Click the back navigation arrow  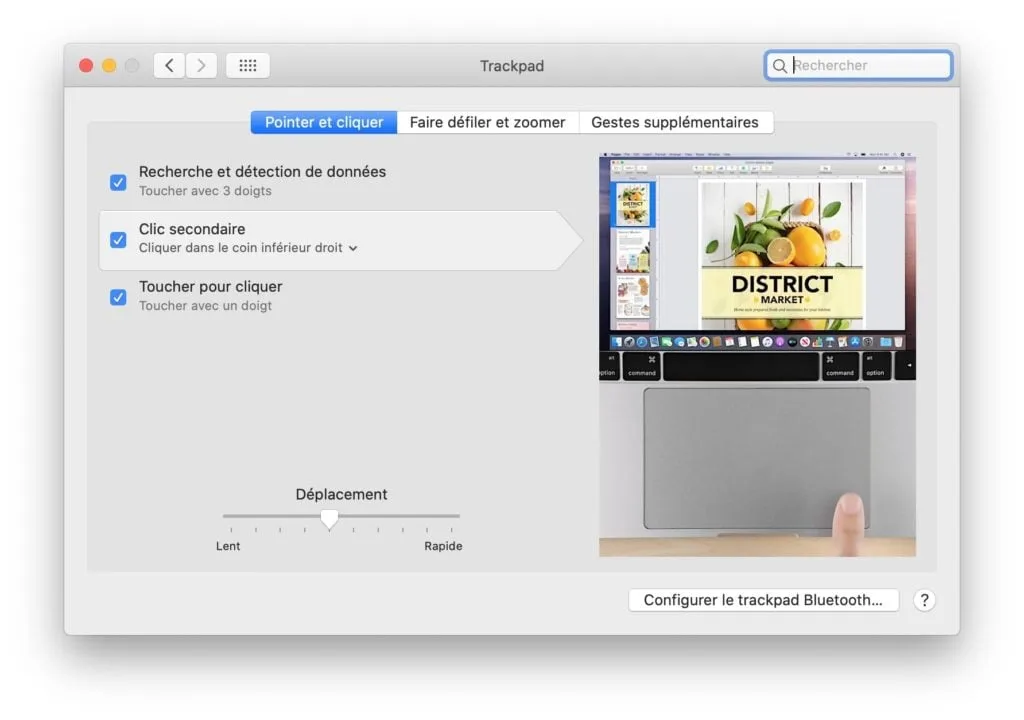168,65
